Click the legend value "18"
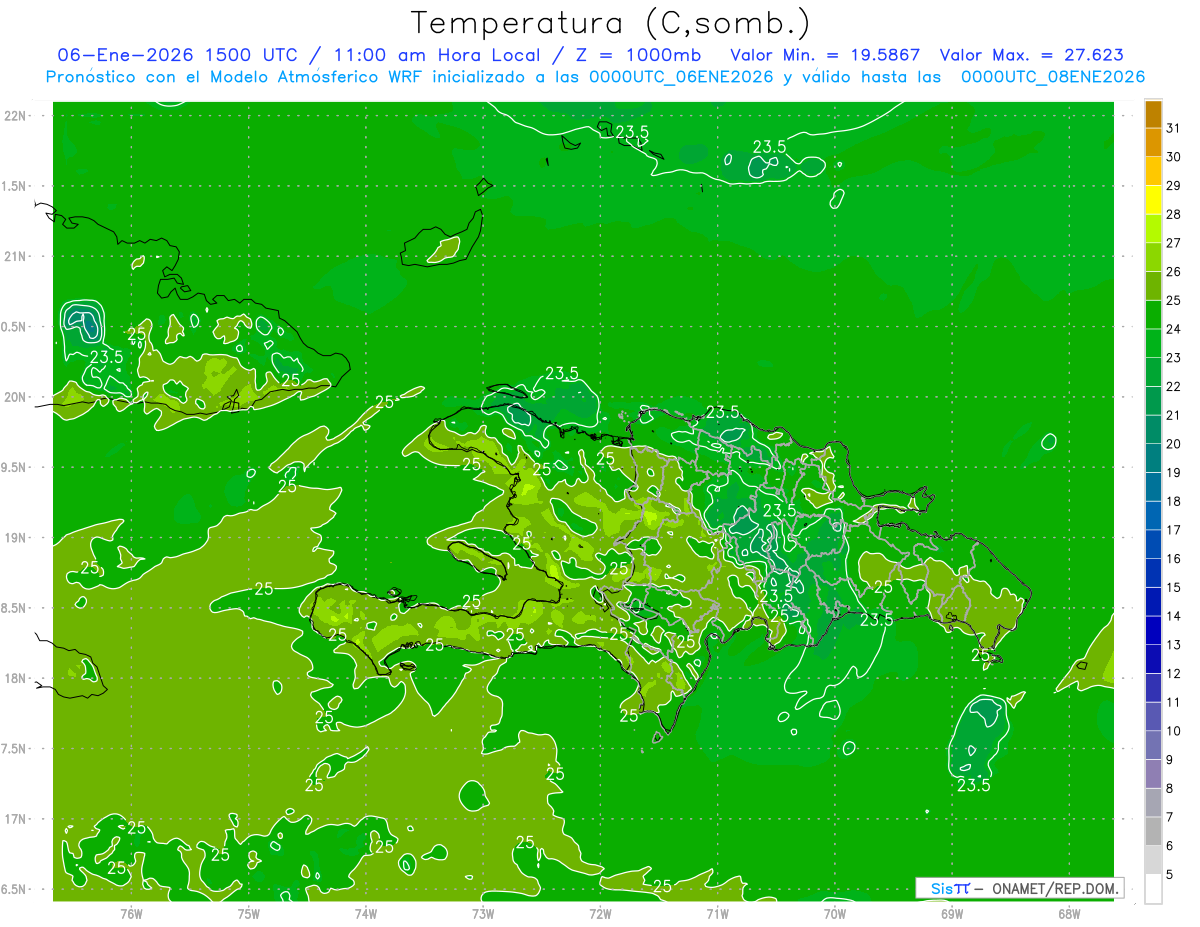Screen dimensions: 1200x927 coord(1174,502)
